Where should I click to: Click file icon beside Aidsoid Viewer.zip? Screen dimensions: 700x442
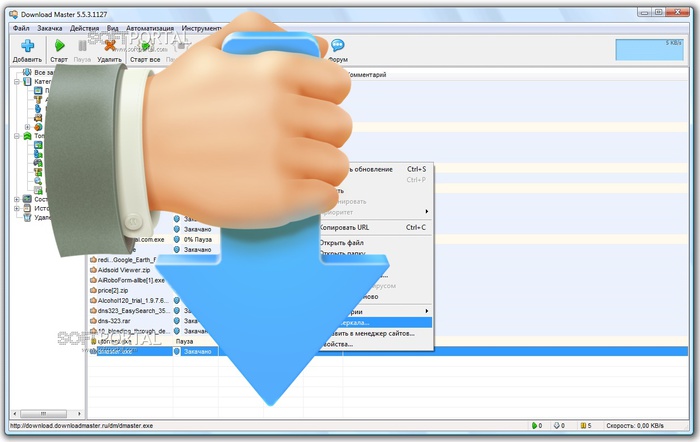[x=93, y=270]
